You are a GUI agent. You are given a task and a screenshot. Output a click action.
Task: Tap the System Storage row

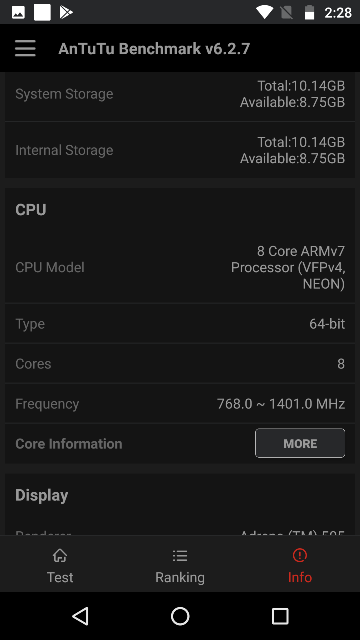(180, 94)
